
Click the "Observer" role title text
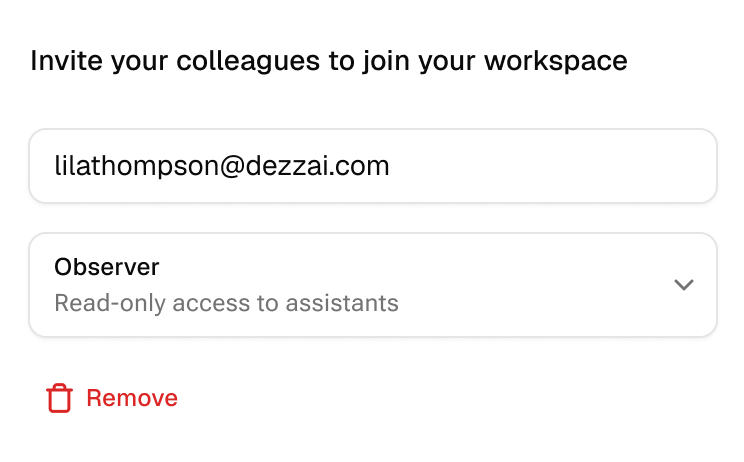point(107,267)
